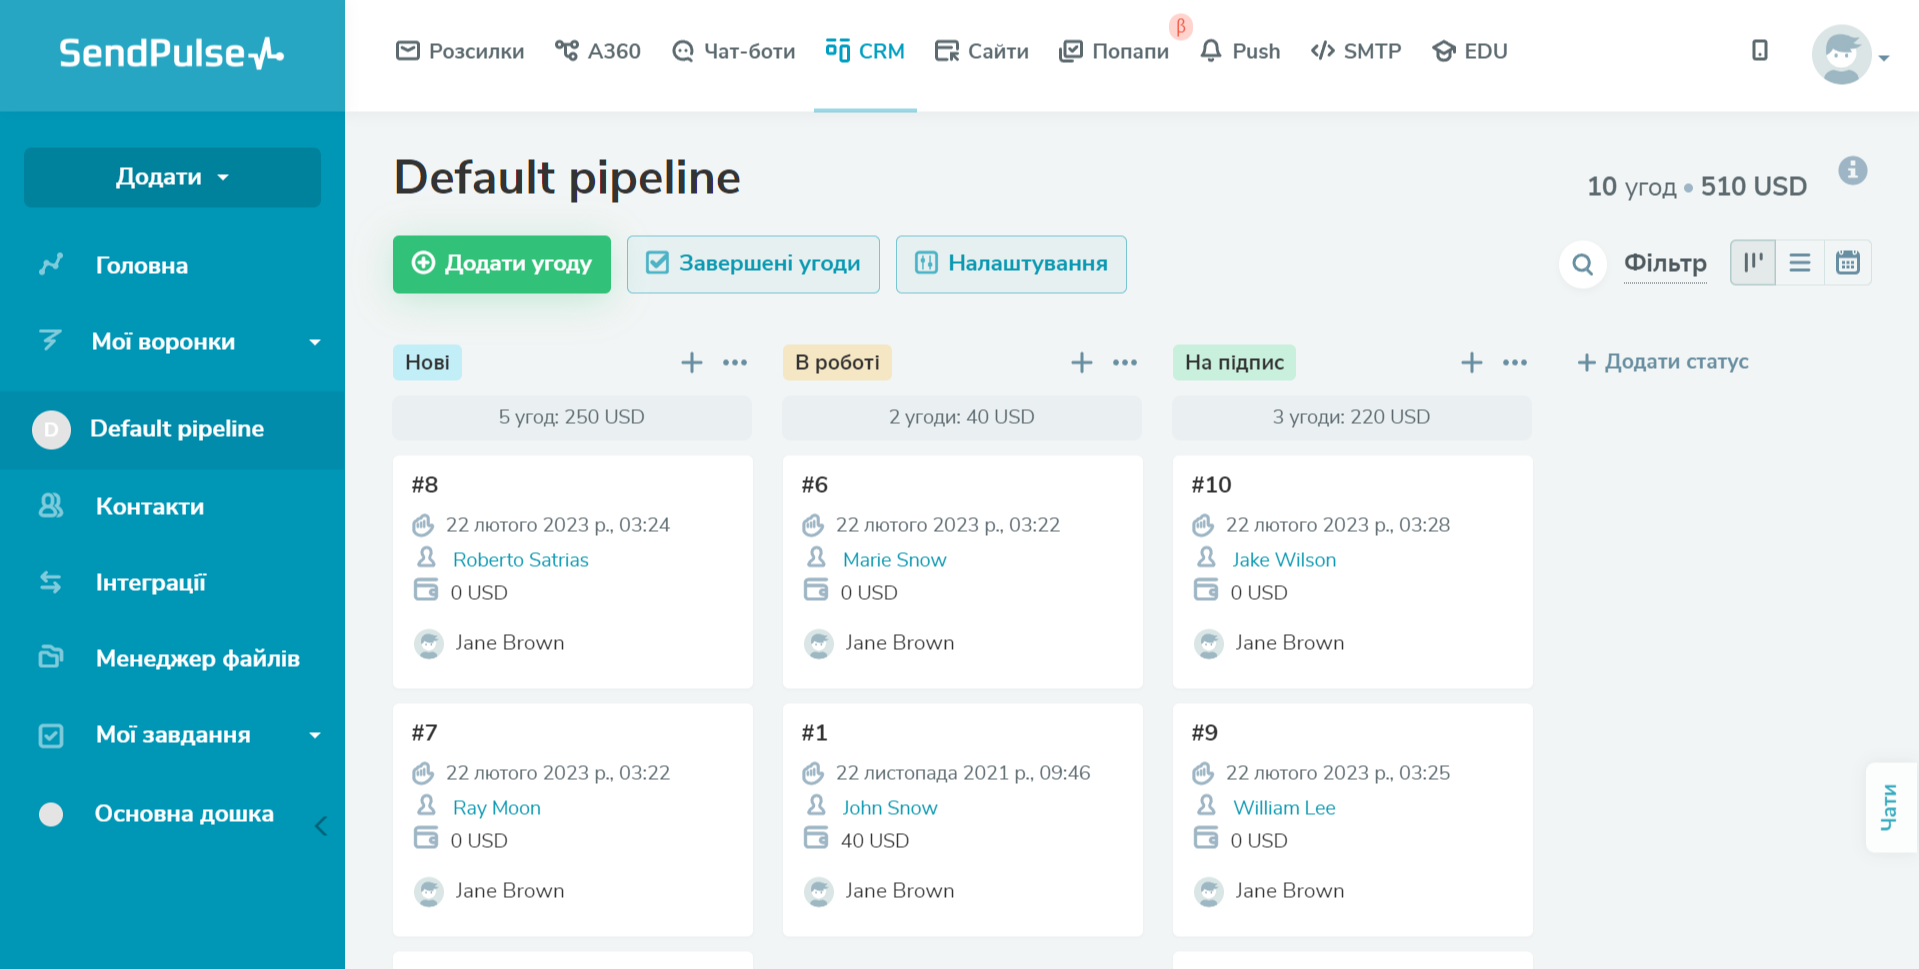Viewport: 1919px width, 969px height.
Task: Switch to list view
Action: click(x=1800, y=263)
